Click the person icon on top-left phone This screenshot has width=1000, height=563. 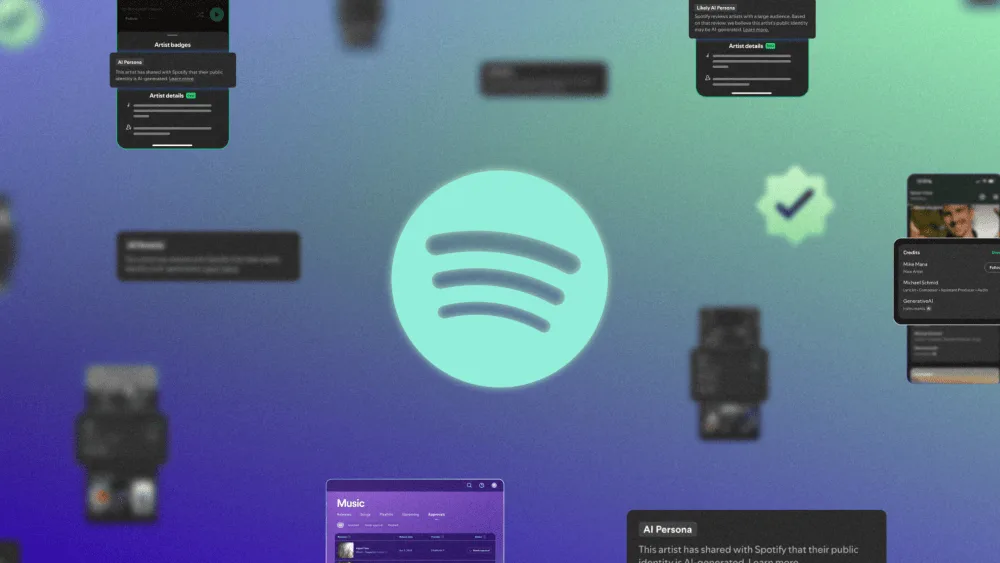(x=129, y=128)
